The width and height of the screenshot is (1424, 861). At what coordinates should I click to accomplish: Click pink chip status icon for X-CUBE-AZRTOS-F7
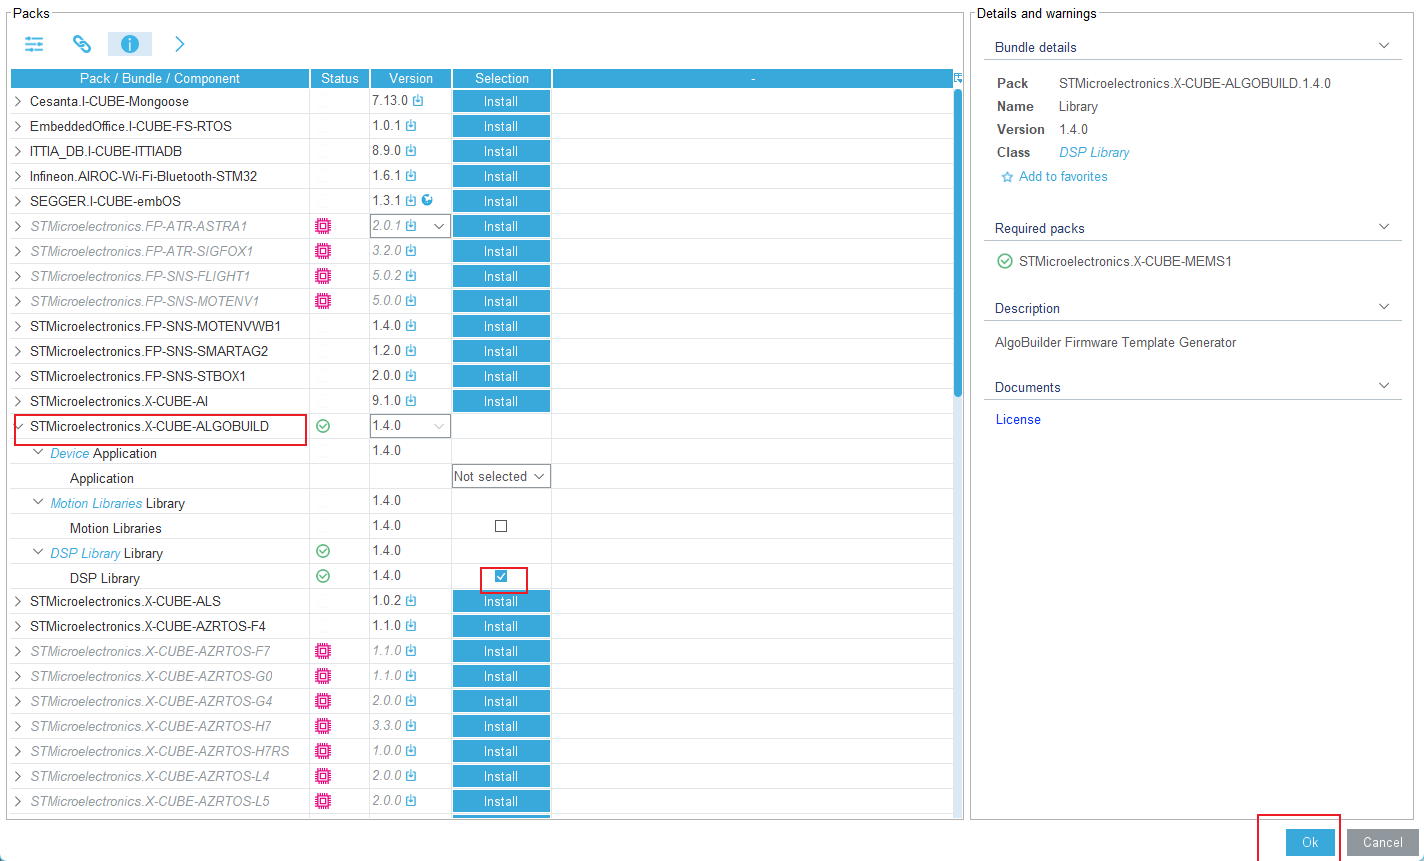tap(323, 651)
